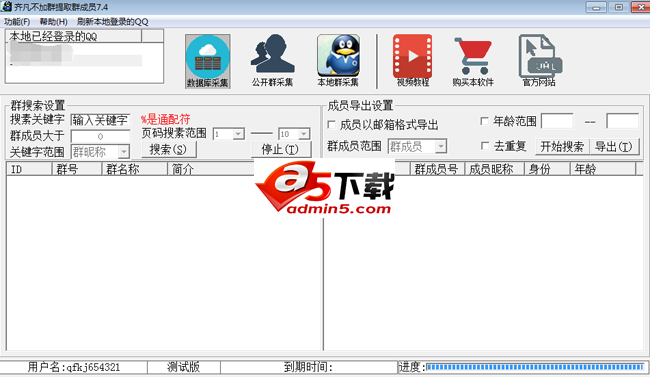
Task: Click the 停止(T) button
Action: (x=281, y=149)
